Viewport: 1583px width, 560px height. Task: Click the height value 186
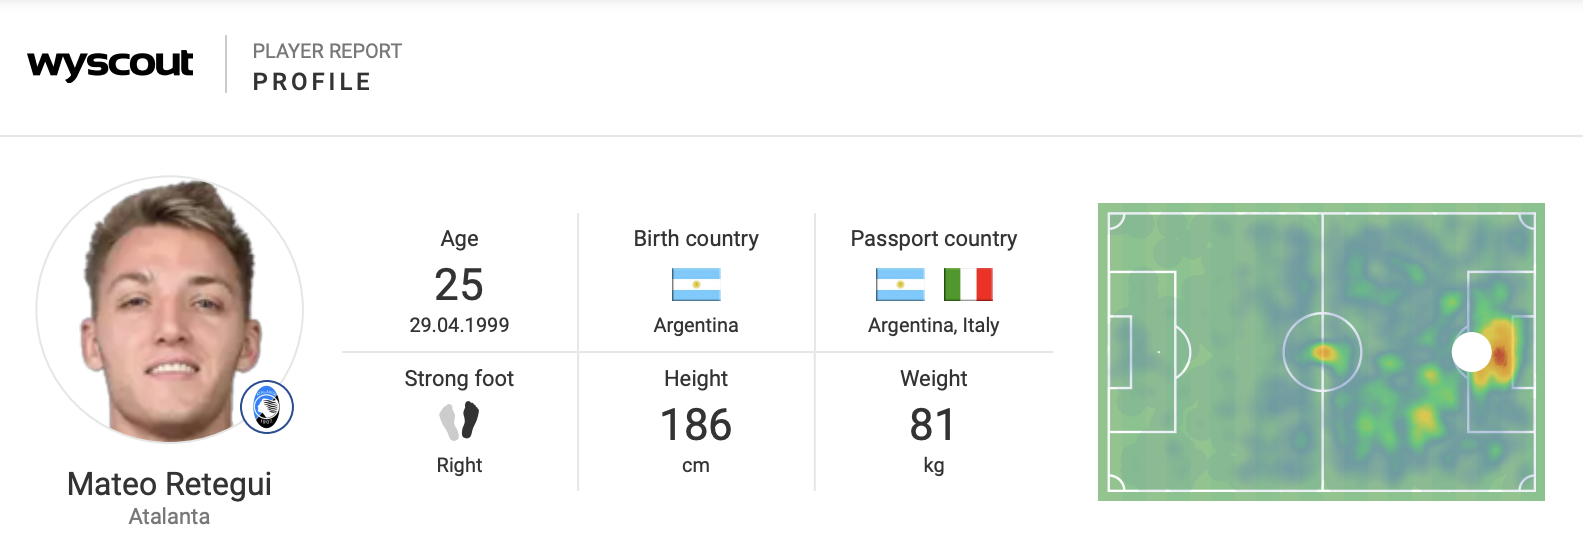click(x=696, y=425)
